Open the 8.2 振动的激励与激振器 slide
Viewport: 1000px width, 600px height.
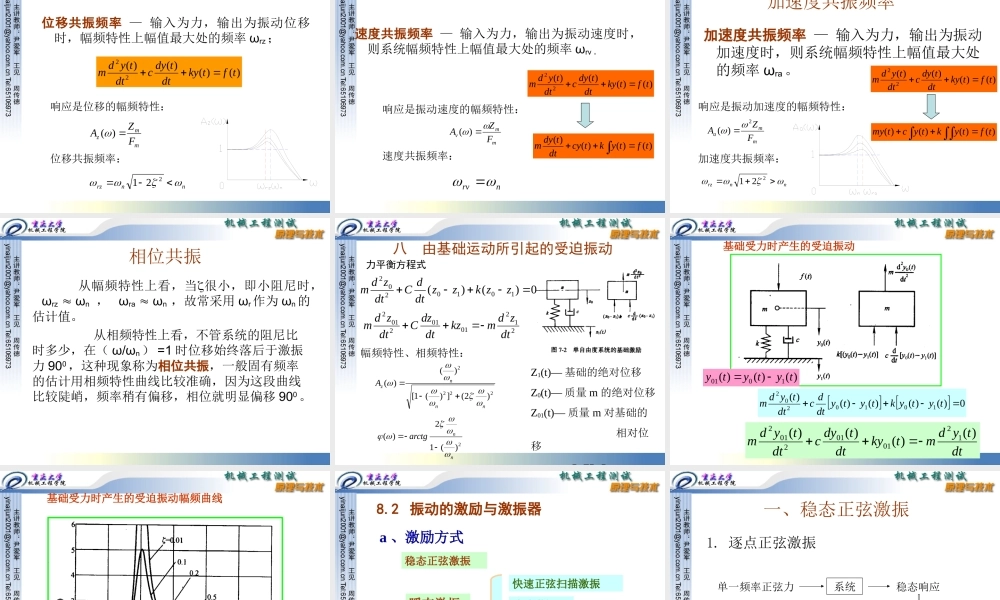[500, 535]
